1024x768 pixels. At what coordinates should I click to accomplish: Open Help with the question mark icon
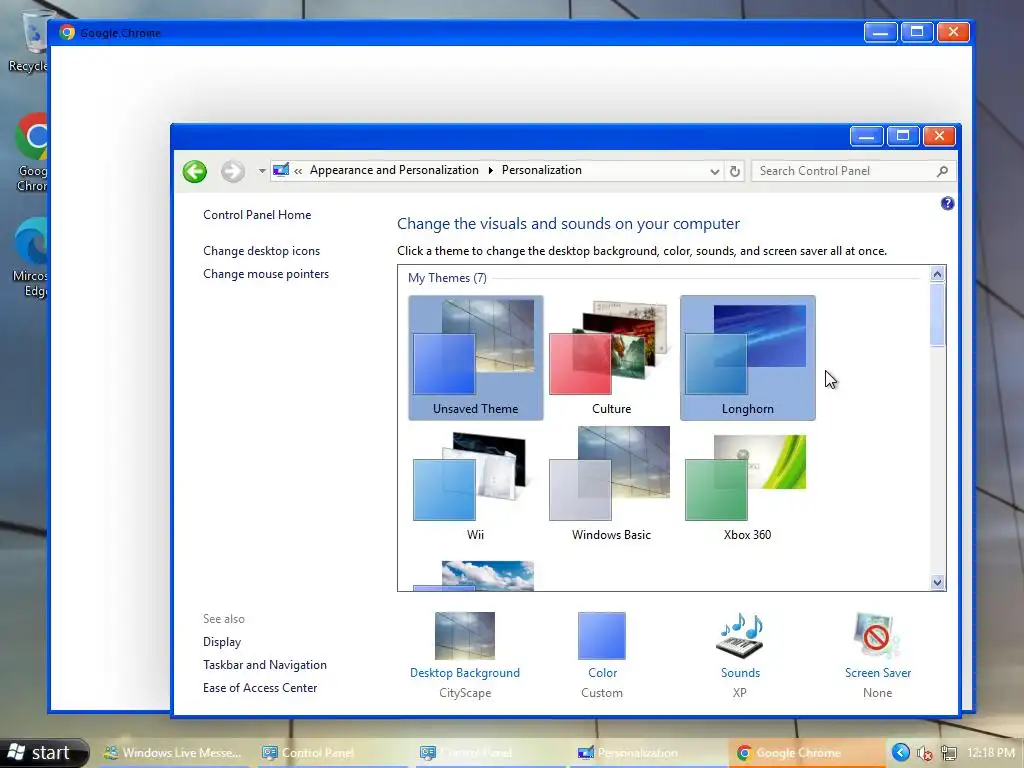pyautogui.click(x=947, y=203)
